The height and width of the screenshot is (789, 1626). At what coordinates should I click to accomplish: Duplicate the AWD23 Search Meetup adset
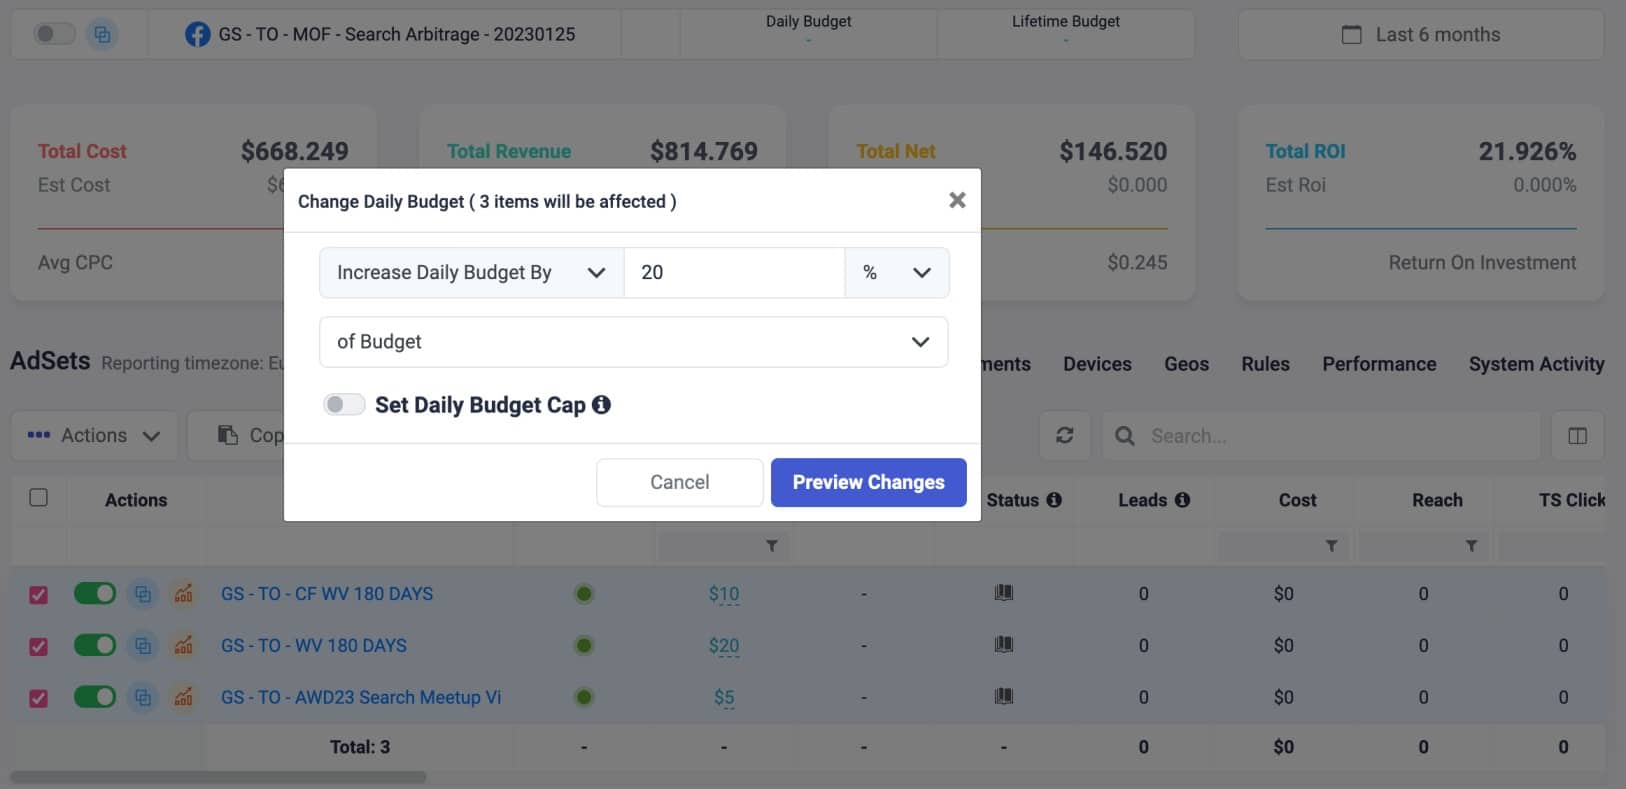(x=143, y=698)
